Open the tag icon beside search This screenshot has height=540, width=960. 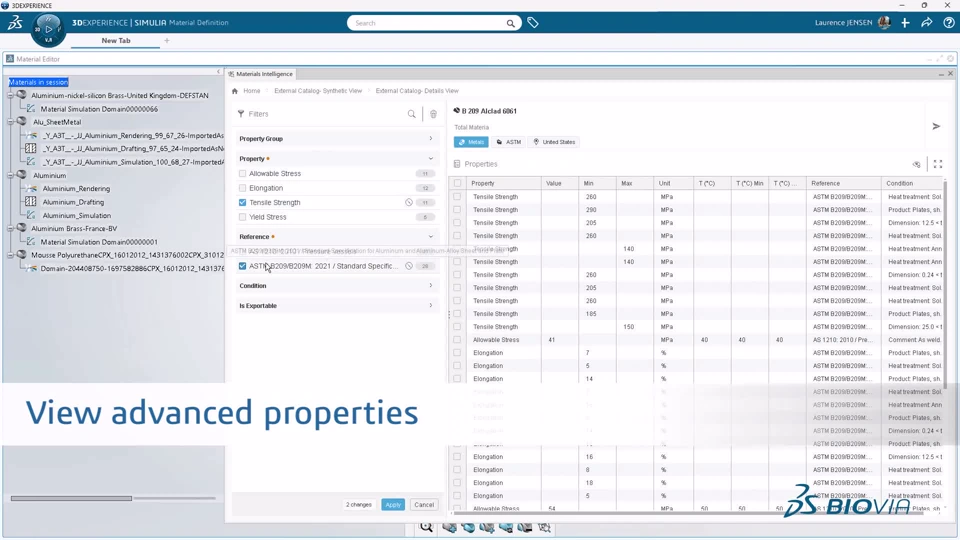(533, 23)
